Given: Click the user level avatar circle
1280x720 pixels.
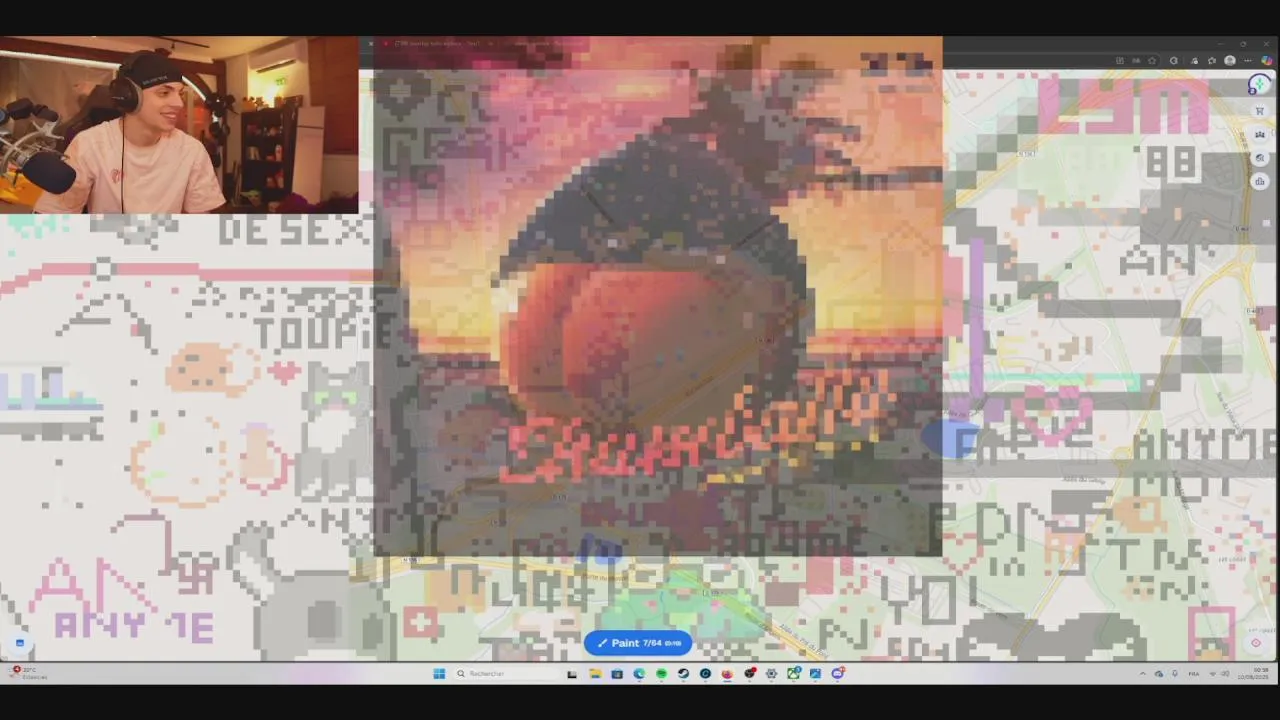Looking at the screenshot, I should (1259, 84).
